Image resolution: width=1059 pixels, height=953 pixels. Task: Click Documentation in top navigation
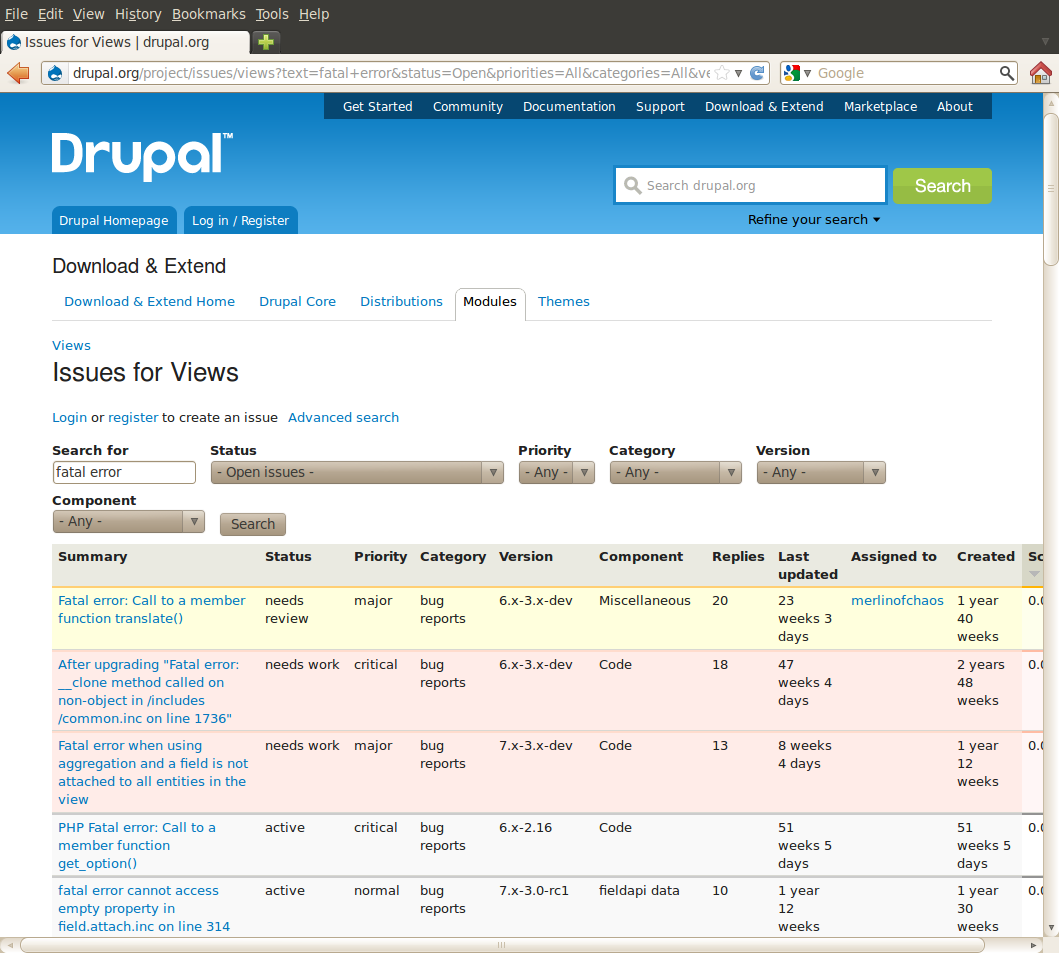tap(569, 107)
